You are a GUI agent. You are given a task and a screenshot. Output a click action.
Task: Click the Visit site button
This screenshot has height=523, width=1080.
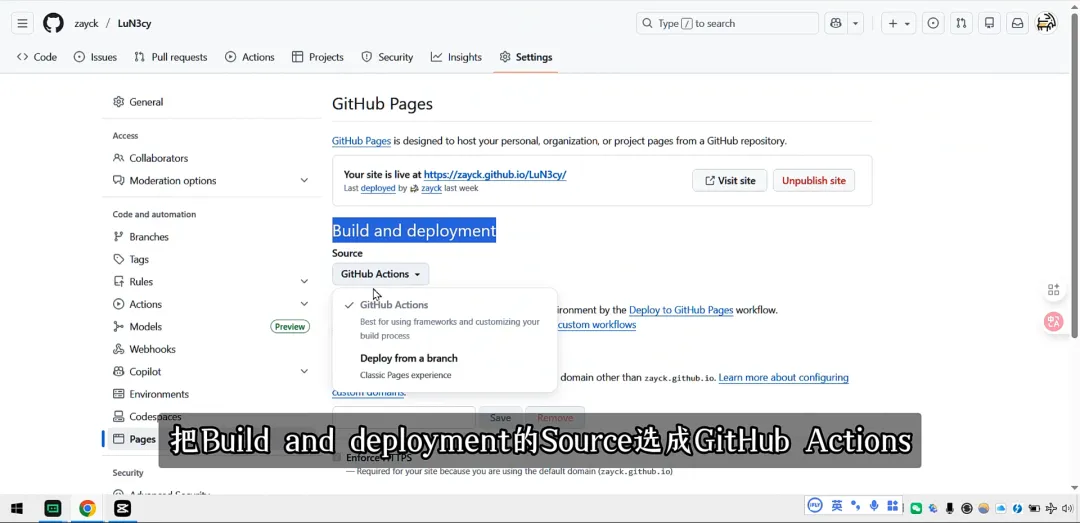(x=729, y=181)
